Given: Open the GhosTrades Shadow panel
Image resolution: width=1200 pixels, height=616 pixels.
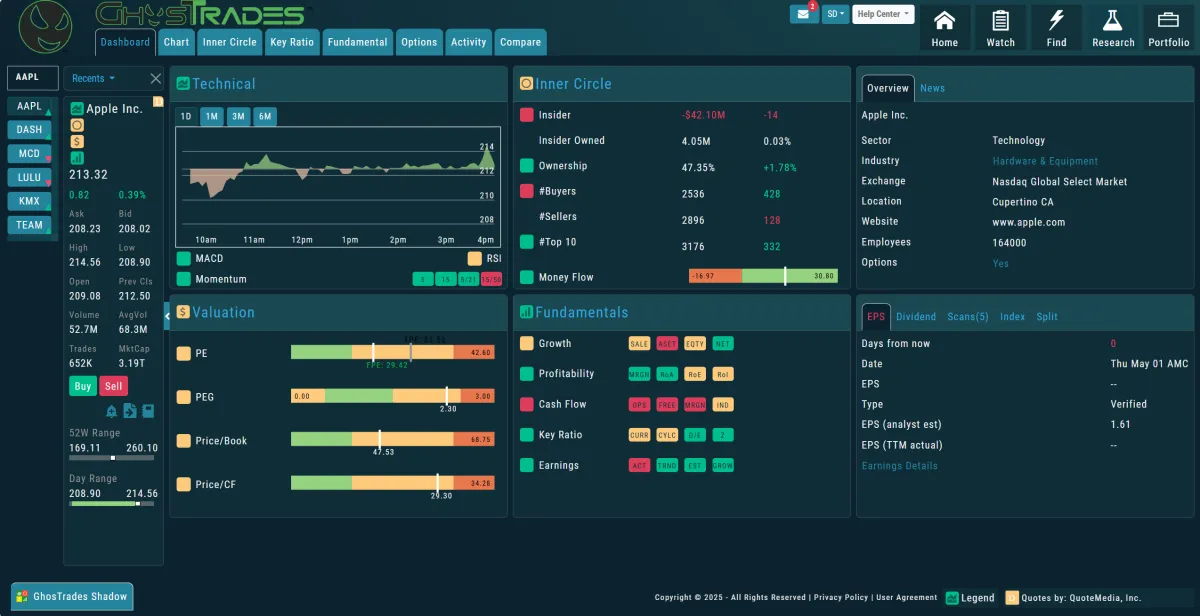Looking at the screenshot, I should (72, 597).
